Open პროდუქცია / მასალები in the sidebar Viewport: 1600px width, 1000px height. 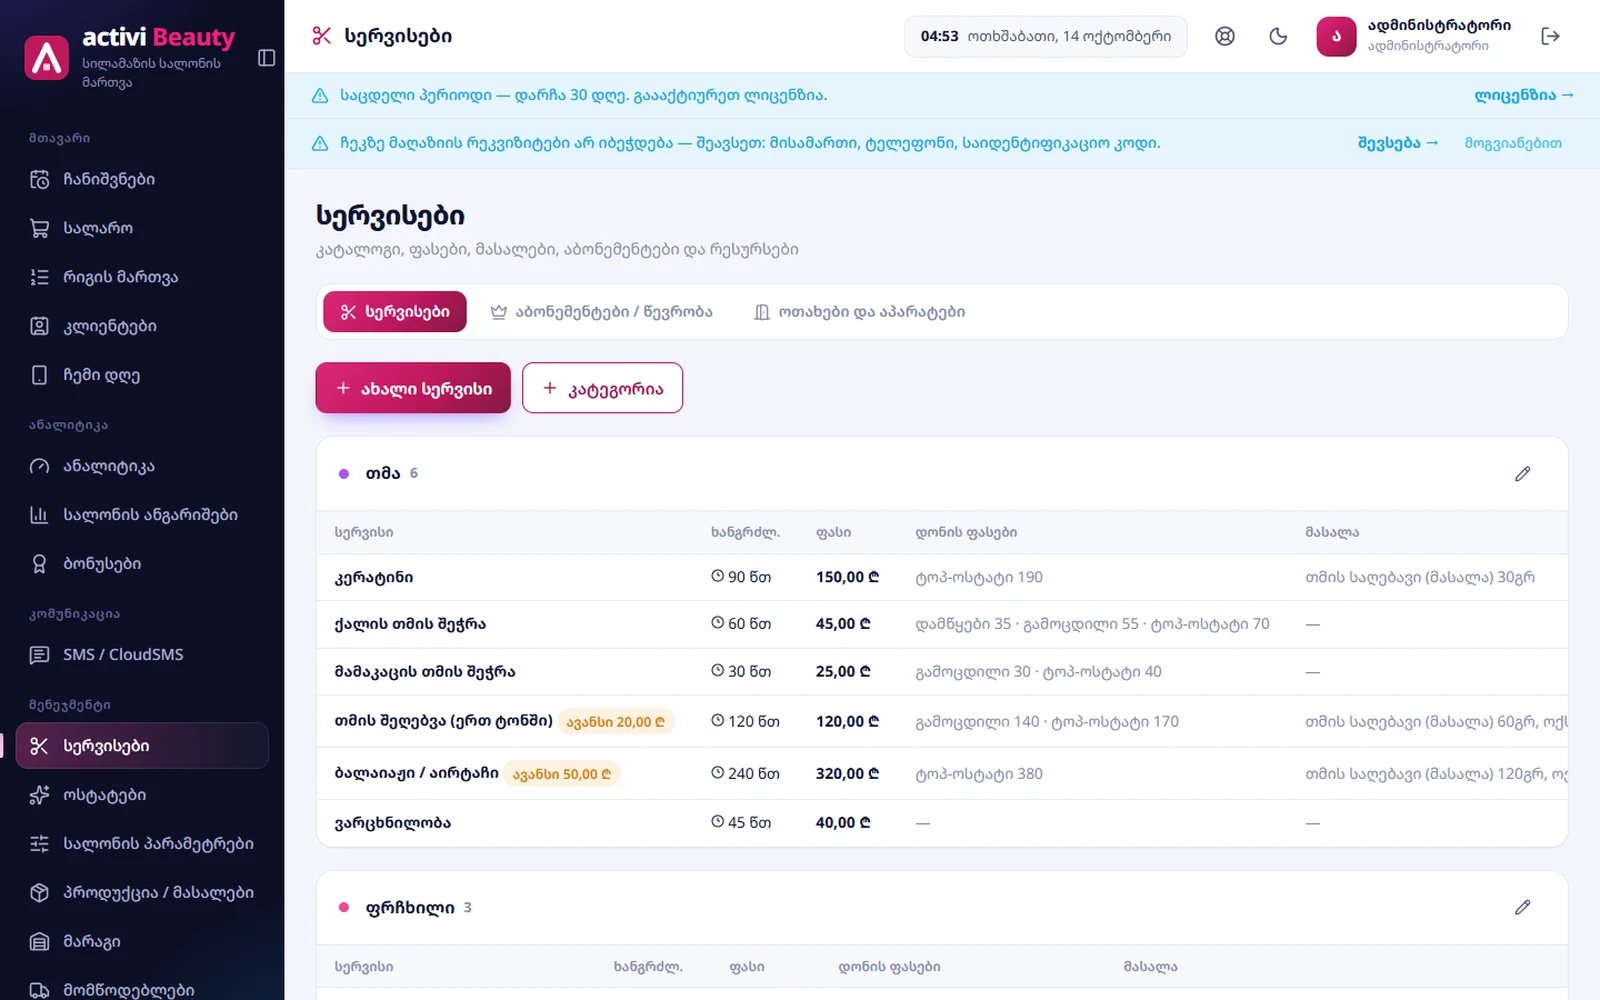click(142, 893)
